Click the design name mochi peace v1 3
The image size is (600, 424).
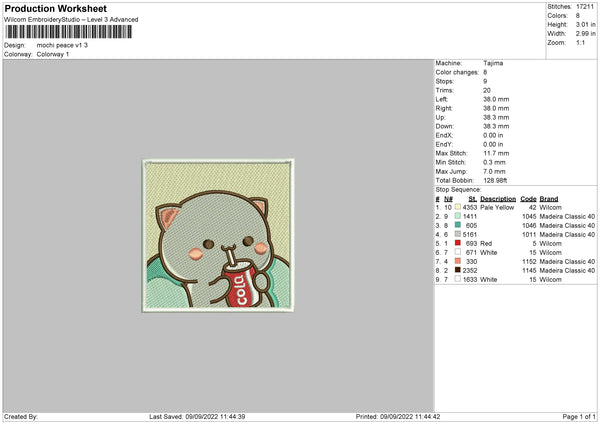[x=62, y=45]
